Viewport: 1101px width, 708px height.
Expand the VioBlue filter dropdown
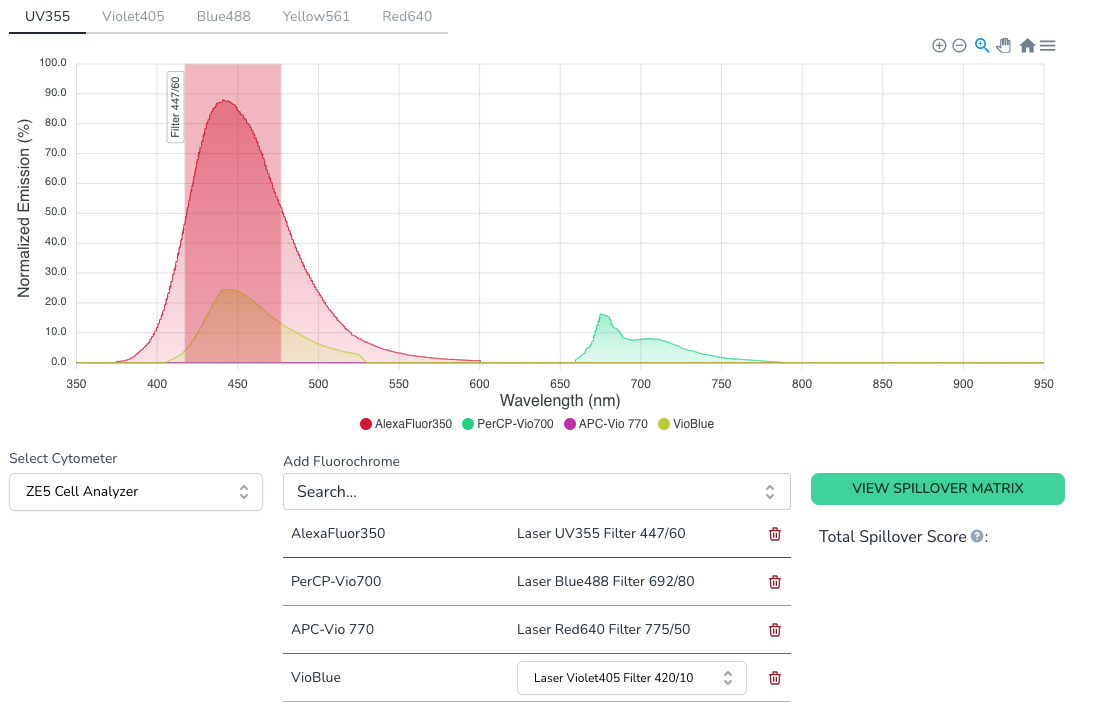click(x=631, y=677)
